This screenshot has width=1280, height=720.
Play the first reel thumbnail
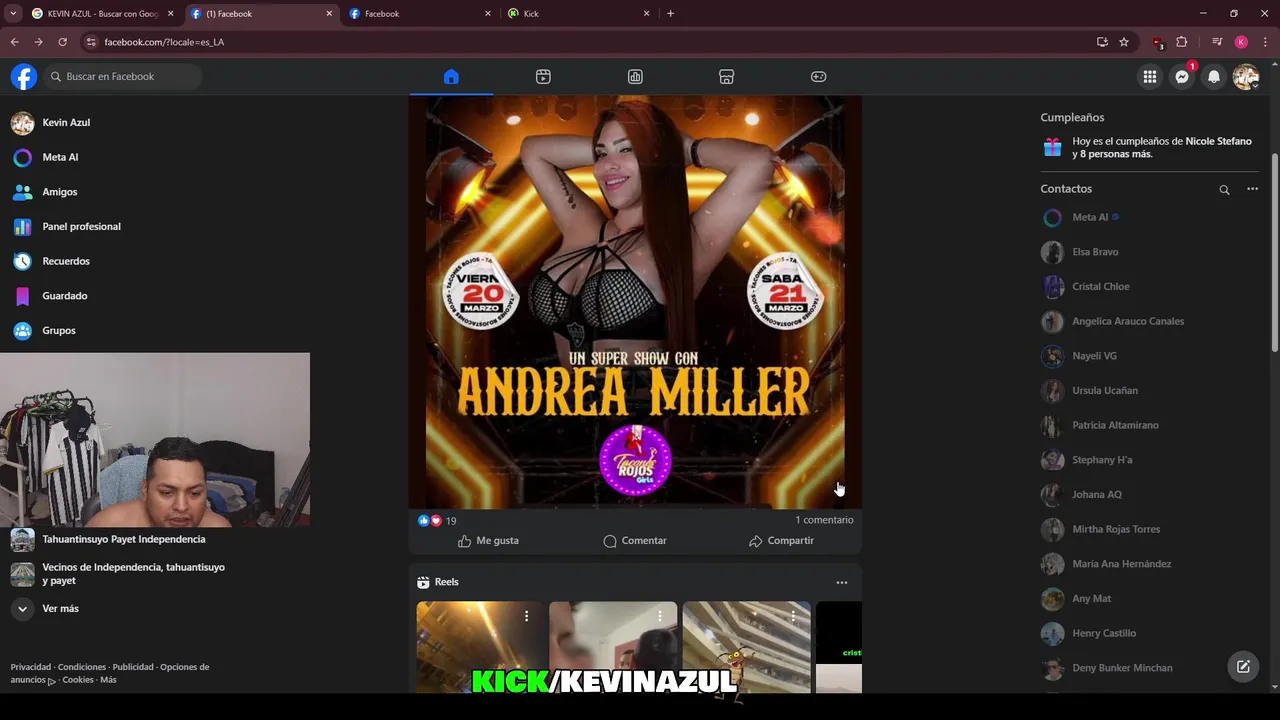480,647
